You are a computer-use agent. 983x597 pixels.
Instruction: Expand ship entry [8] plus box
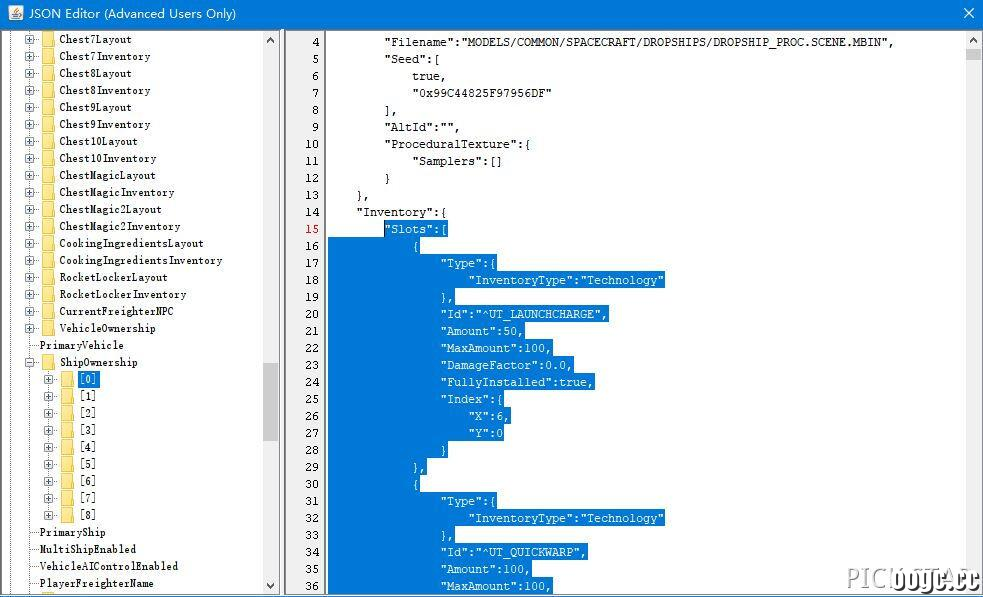coord(49,515)
